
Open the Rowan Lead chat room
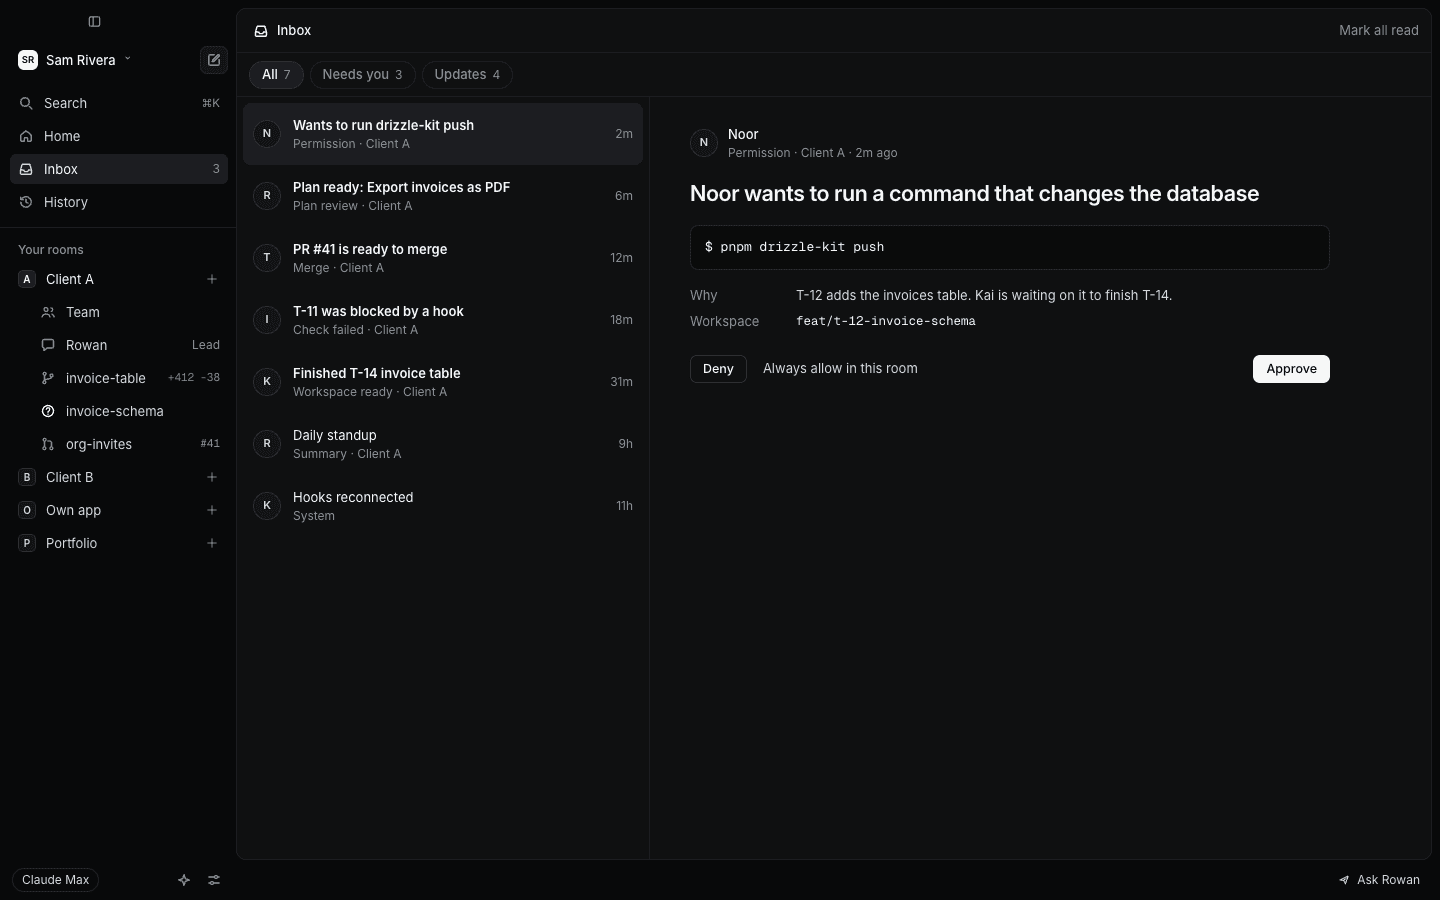130,345
